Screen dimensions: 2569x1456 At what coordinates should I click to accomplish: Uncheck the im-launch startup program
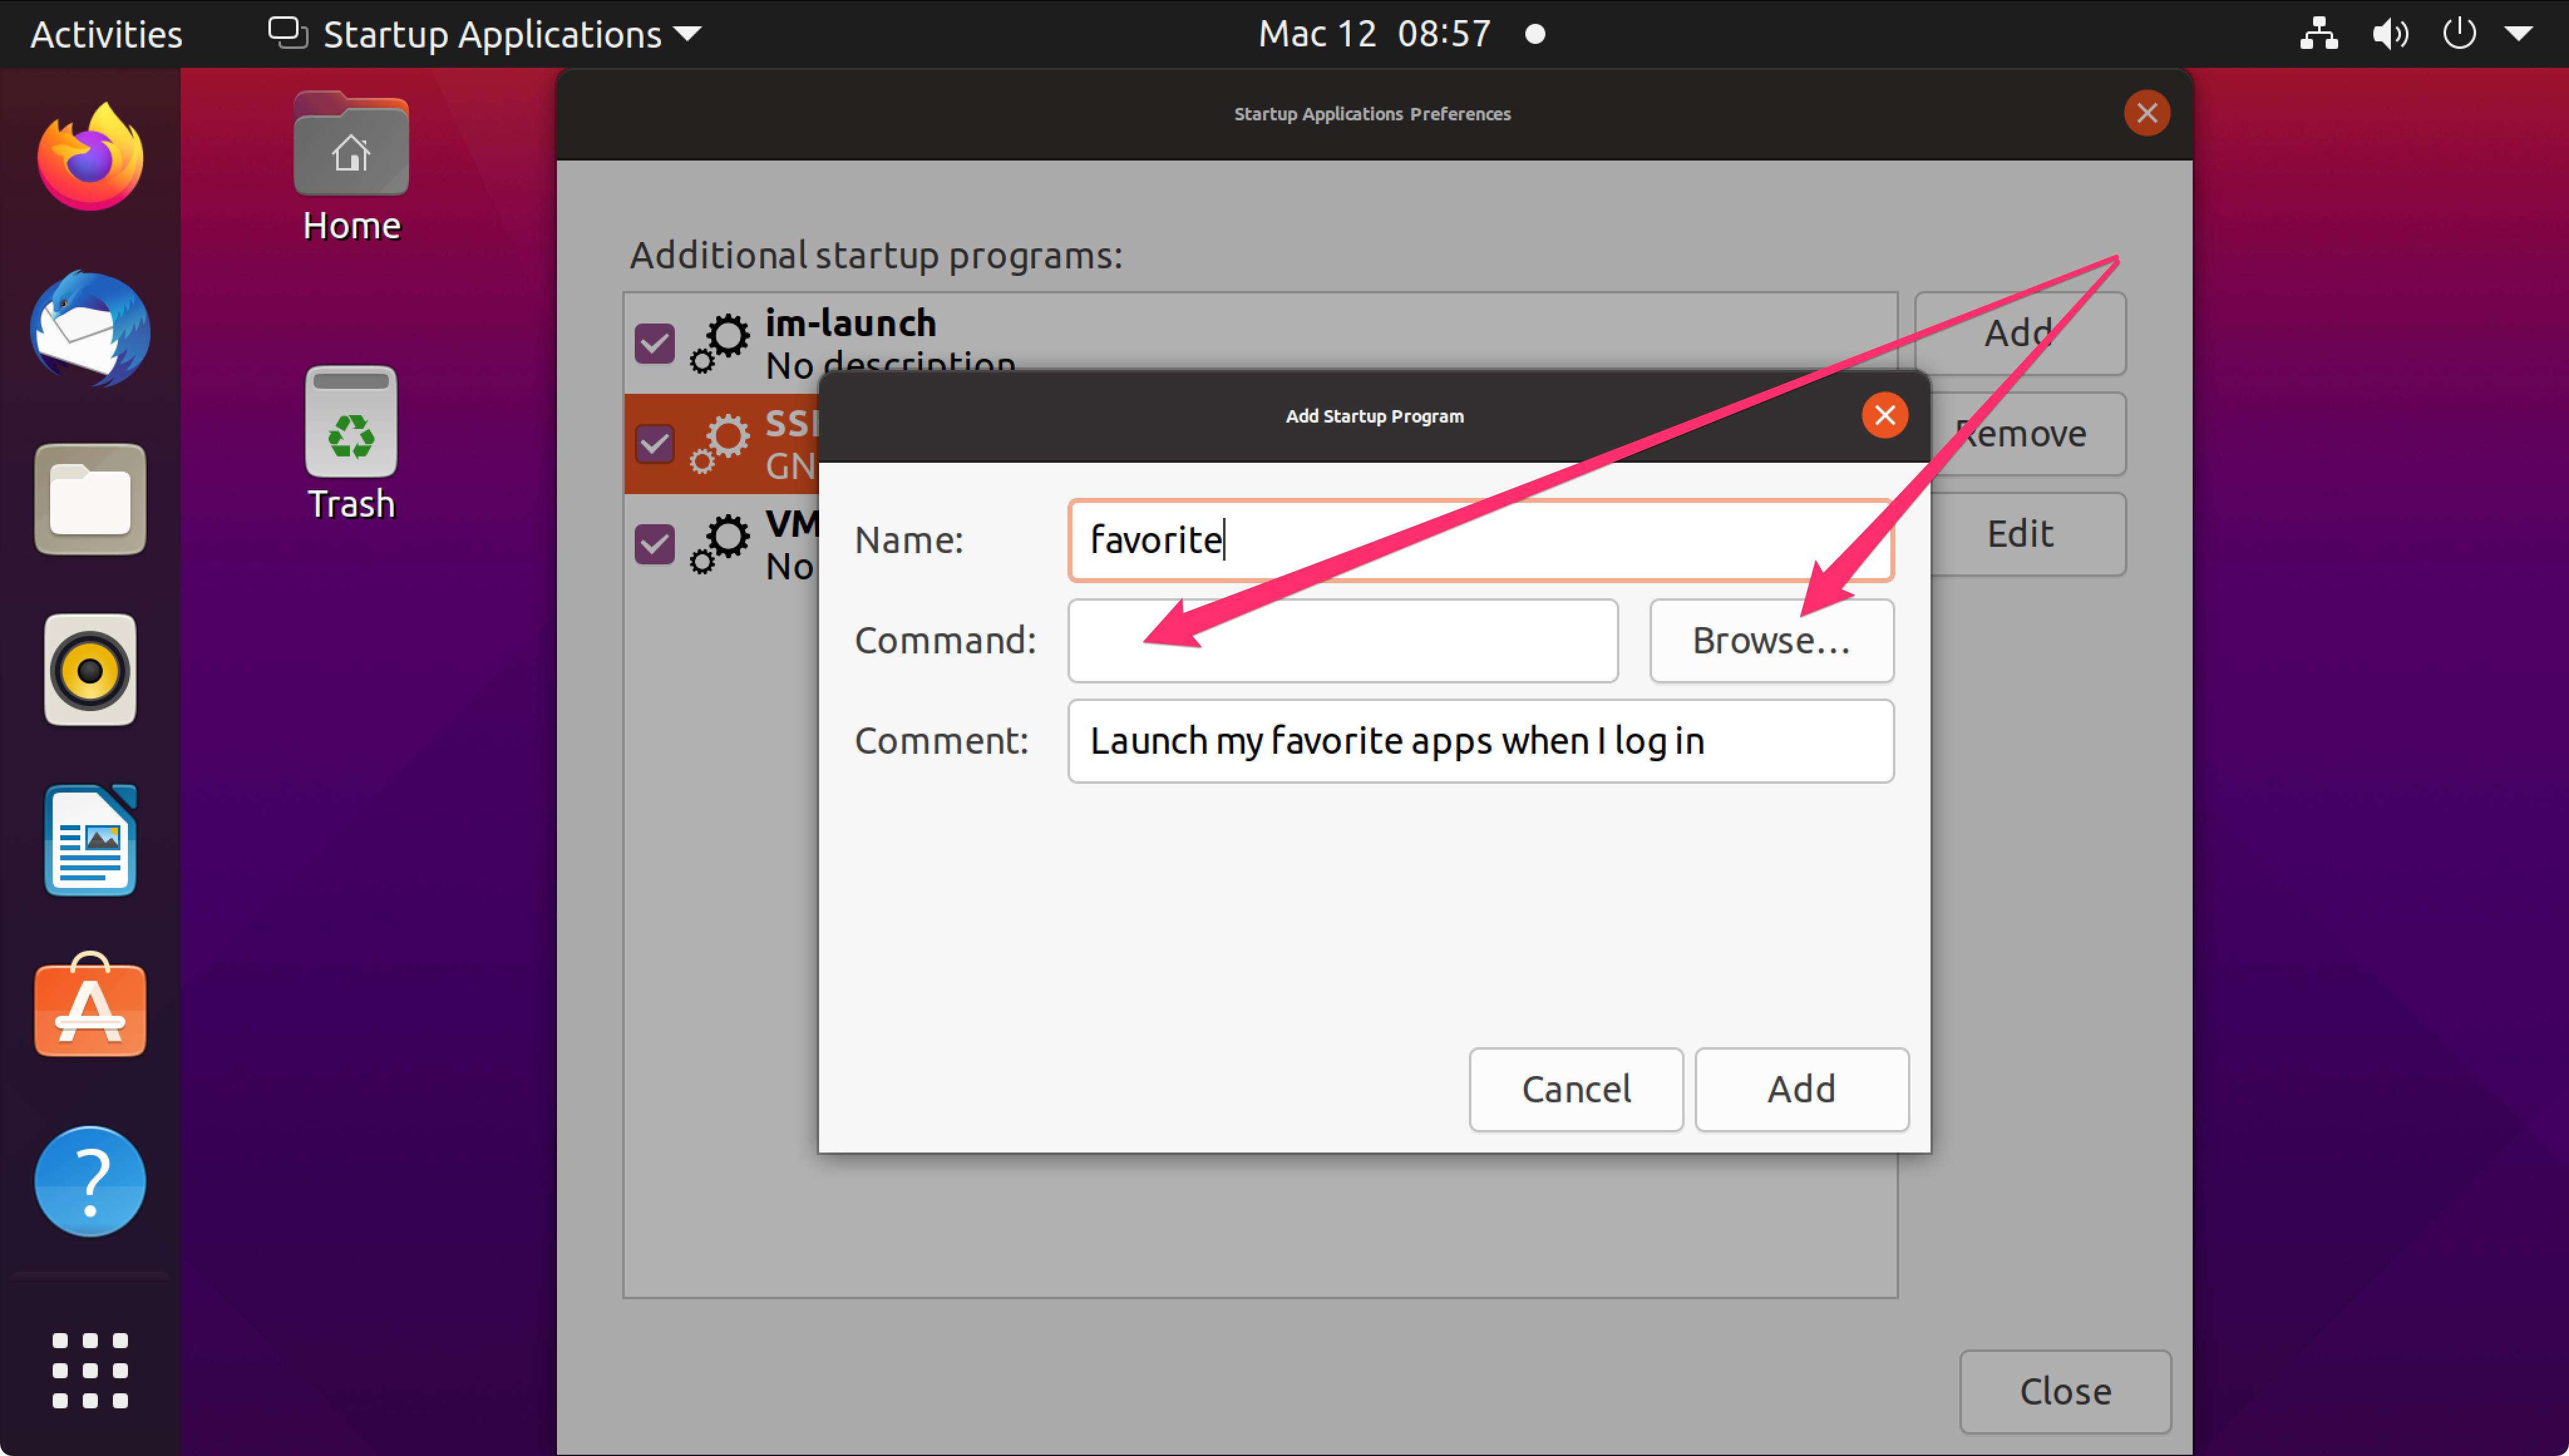pyautogui.click(x=655, y=343)
